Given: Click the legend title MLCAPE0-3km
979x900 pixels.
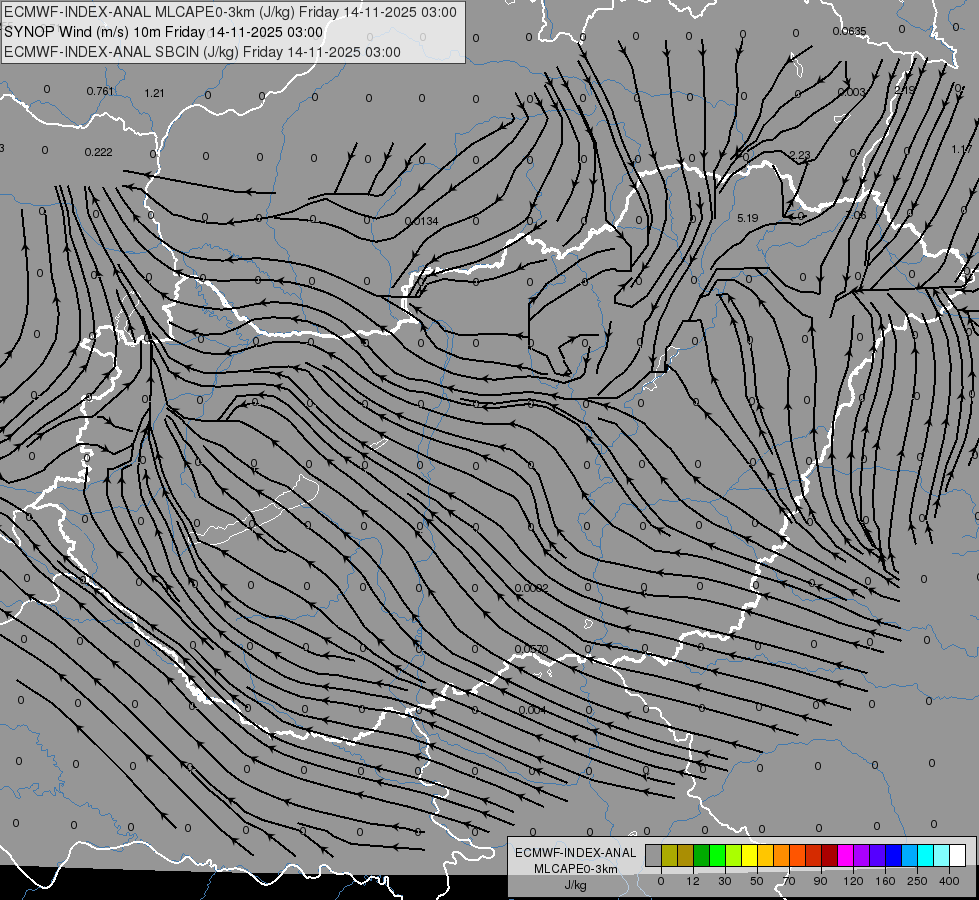Looking at the screenshot, I should (576, 869).
